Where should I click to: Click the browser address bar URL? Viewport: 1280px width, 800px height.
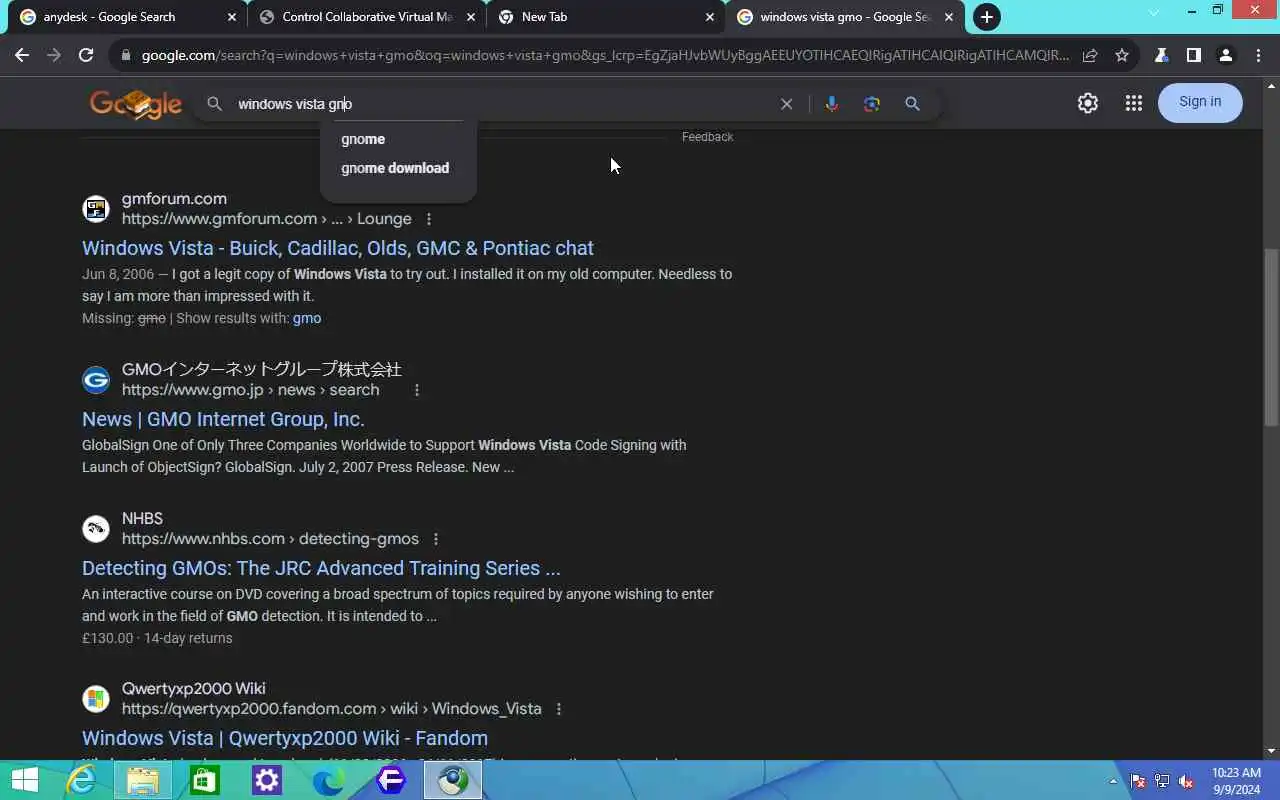605,56
